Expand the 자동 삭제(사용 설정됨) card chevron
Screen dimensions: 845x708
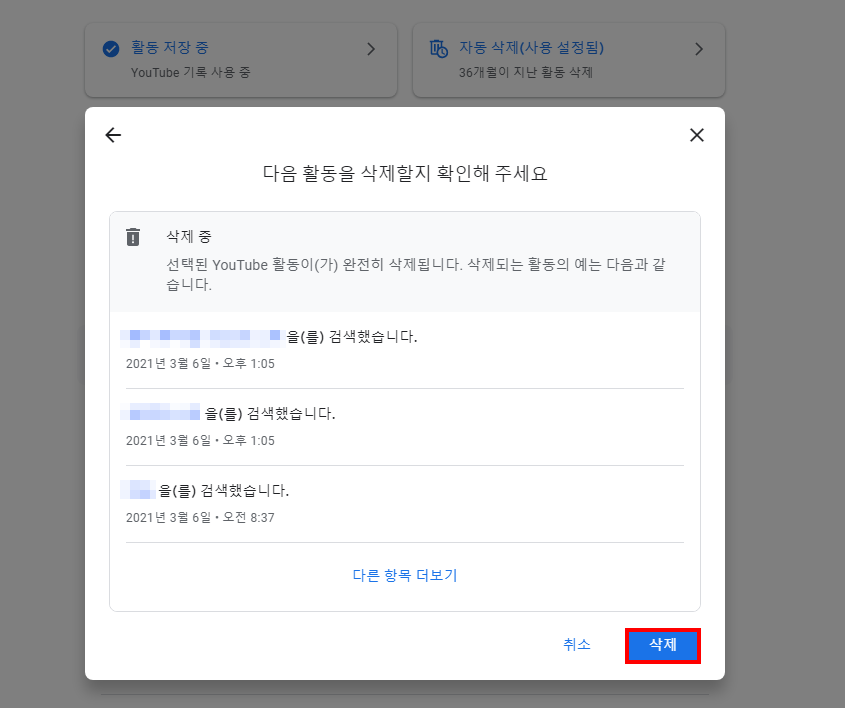pos(699,49)
